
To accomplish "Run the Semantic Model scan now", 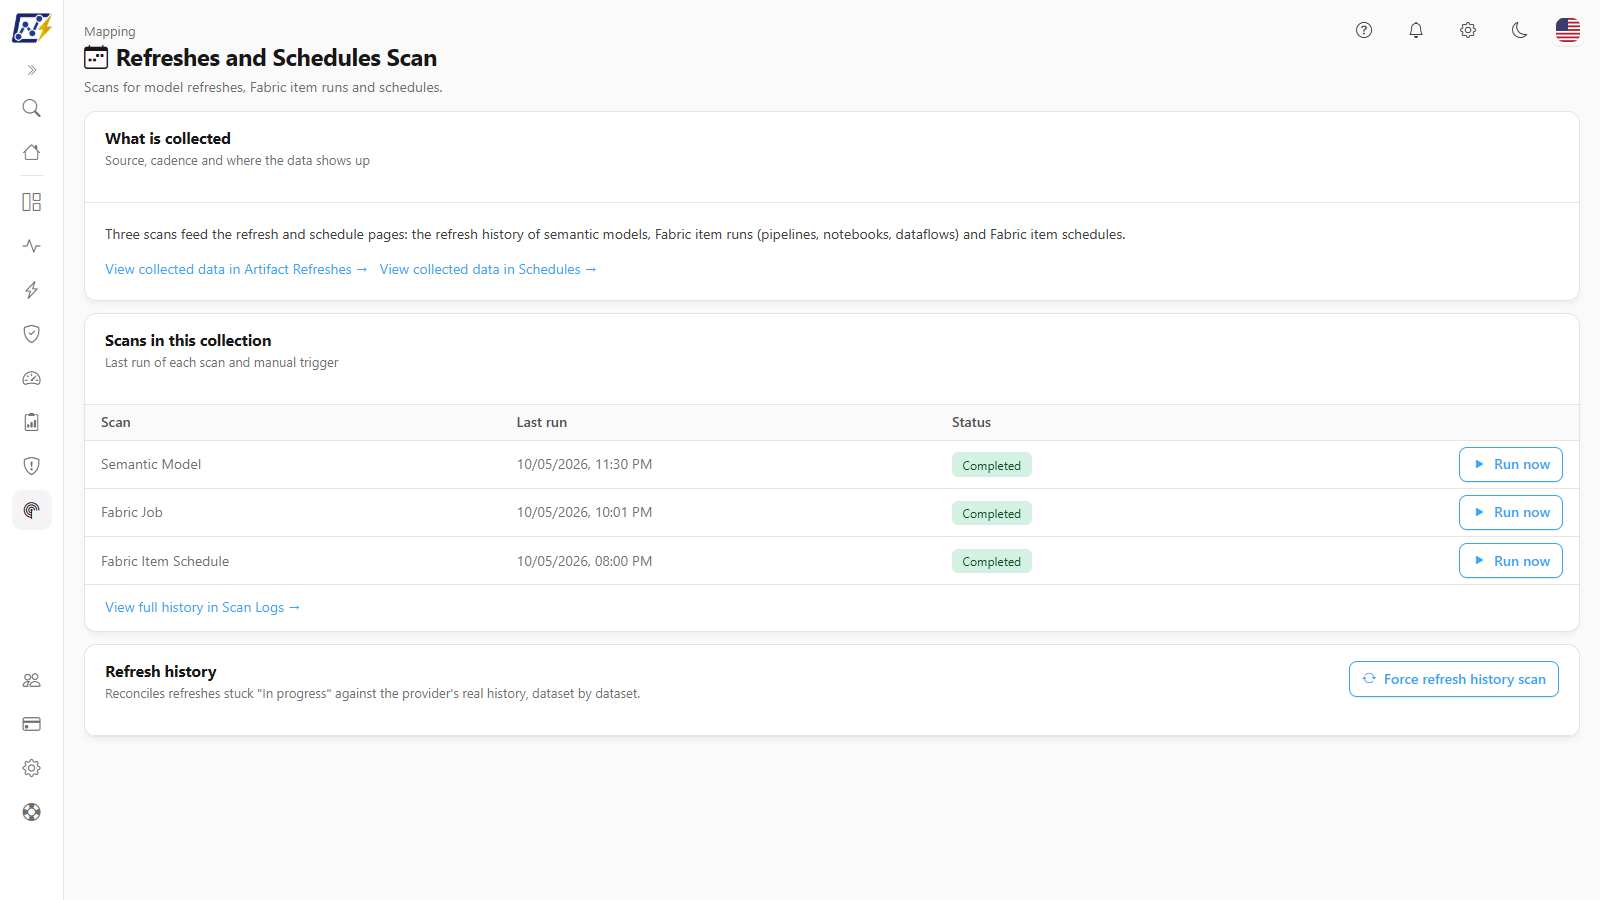I will (1511, 465).
